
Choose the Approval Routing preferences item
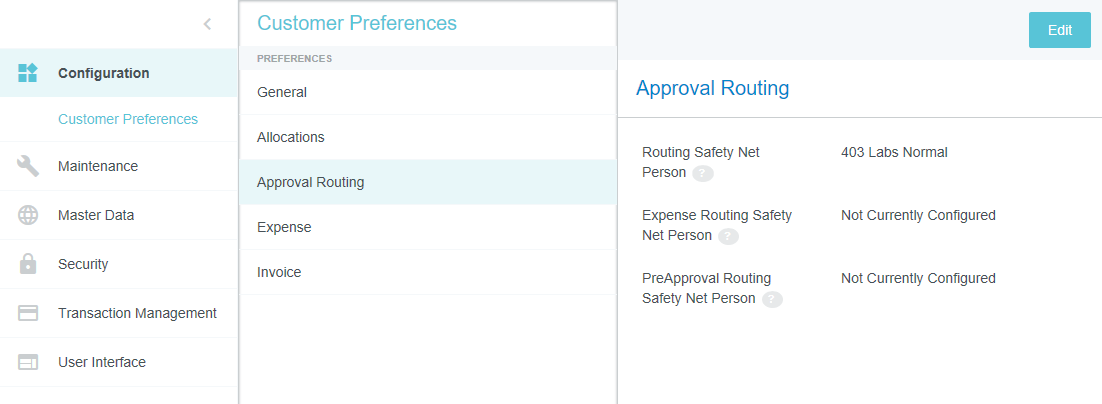311,182
